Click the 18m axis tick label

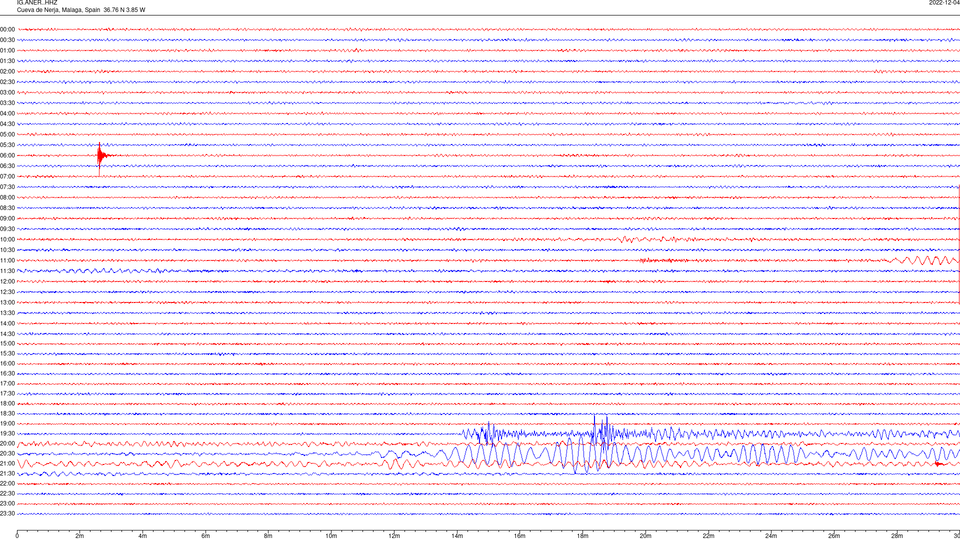point(582,536)
